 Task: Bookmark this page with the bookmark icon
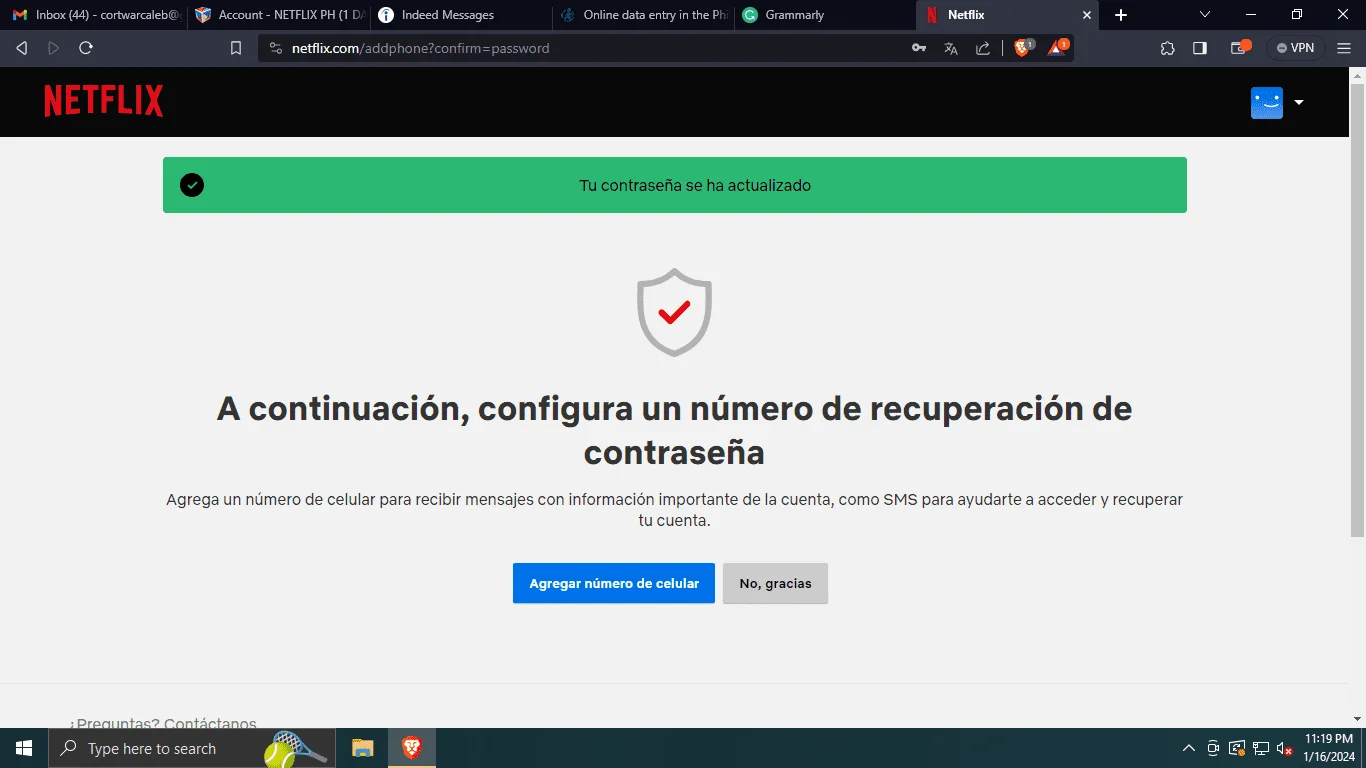[x=236, y=48]
